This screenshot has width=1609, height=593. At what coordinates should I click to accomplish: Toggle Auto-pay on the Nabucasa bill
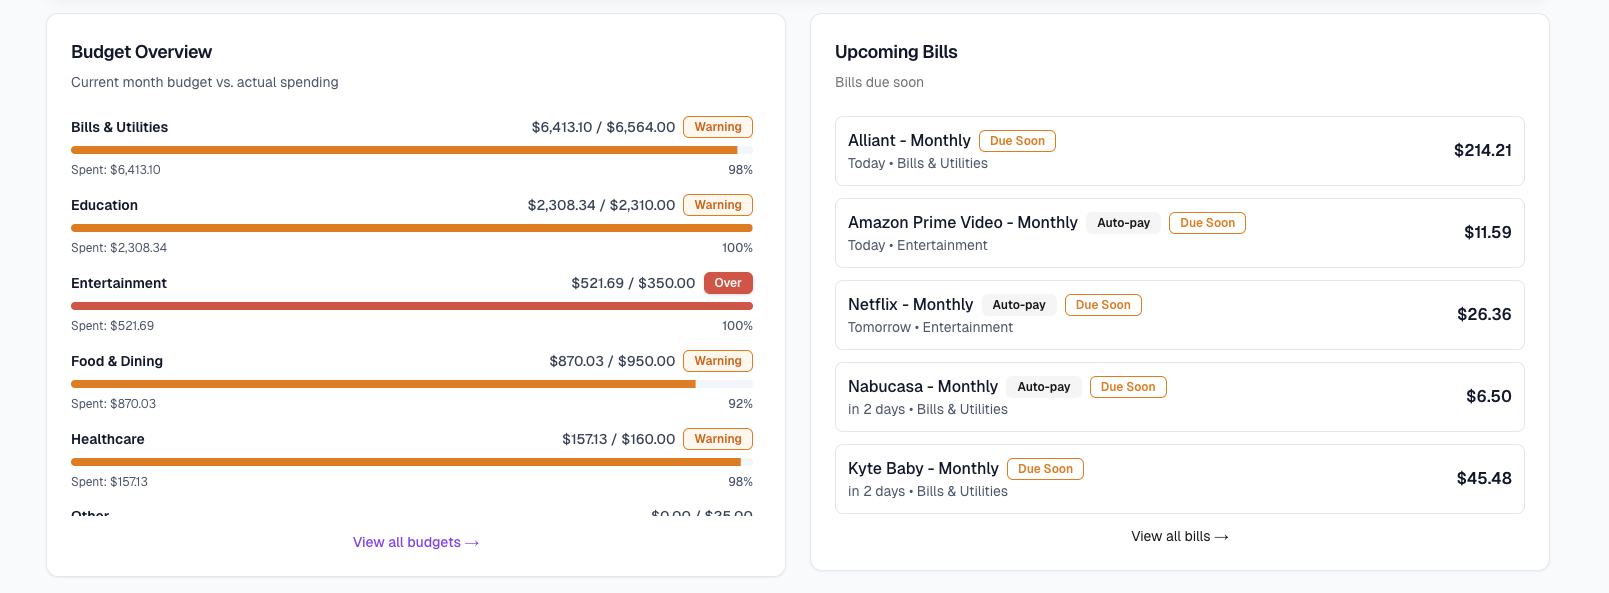tap(1043, 386)
